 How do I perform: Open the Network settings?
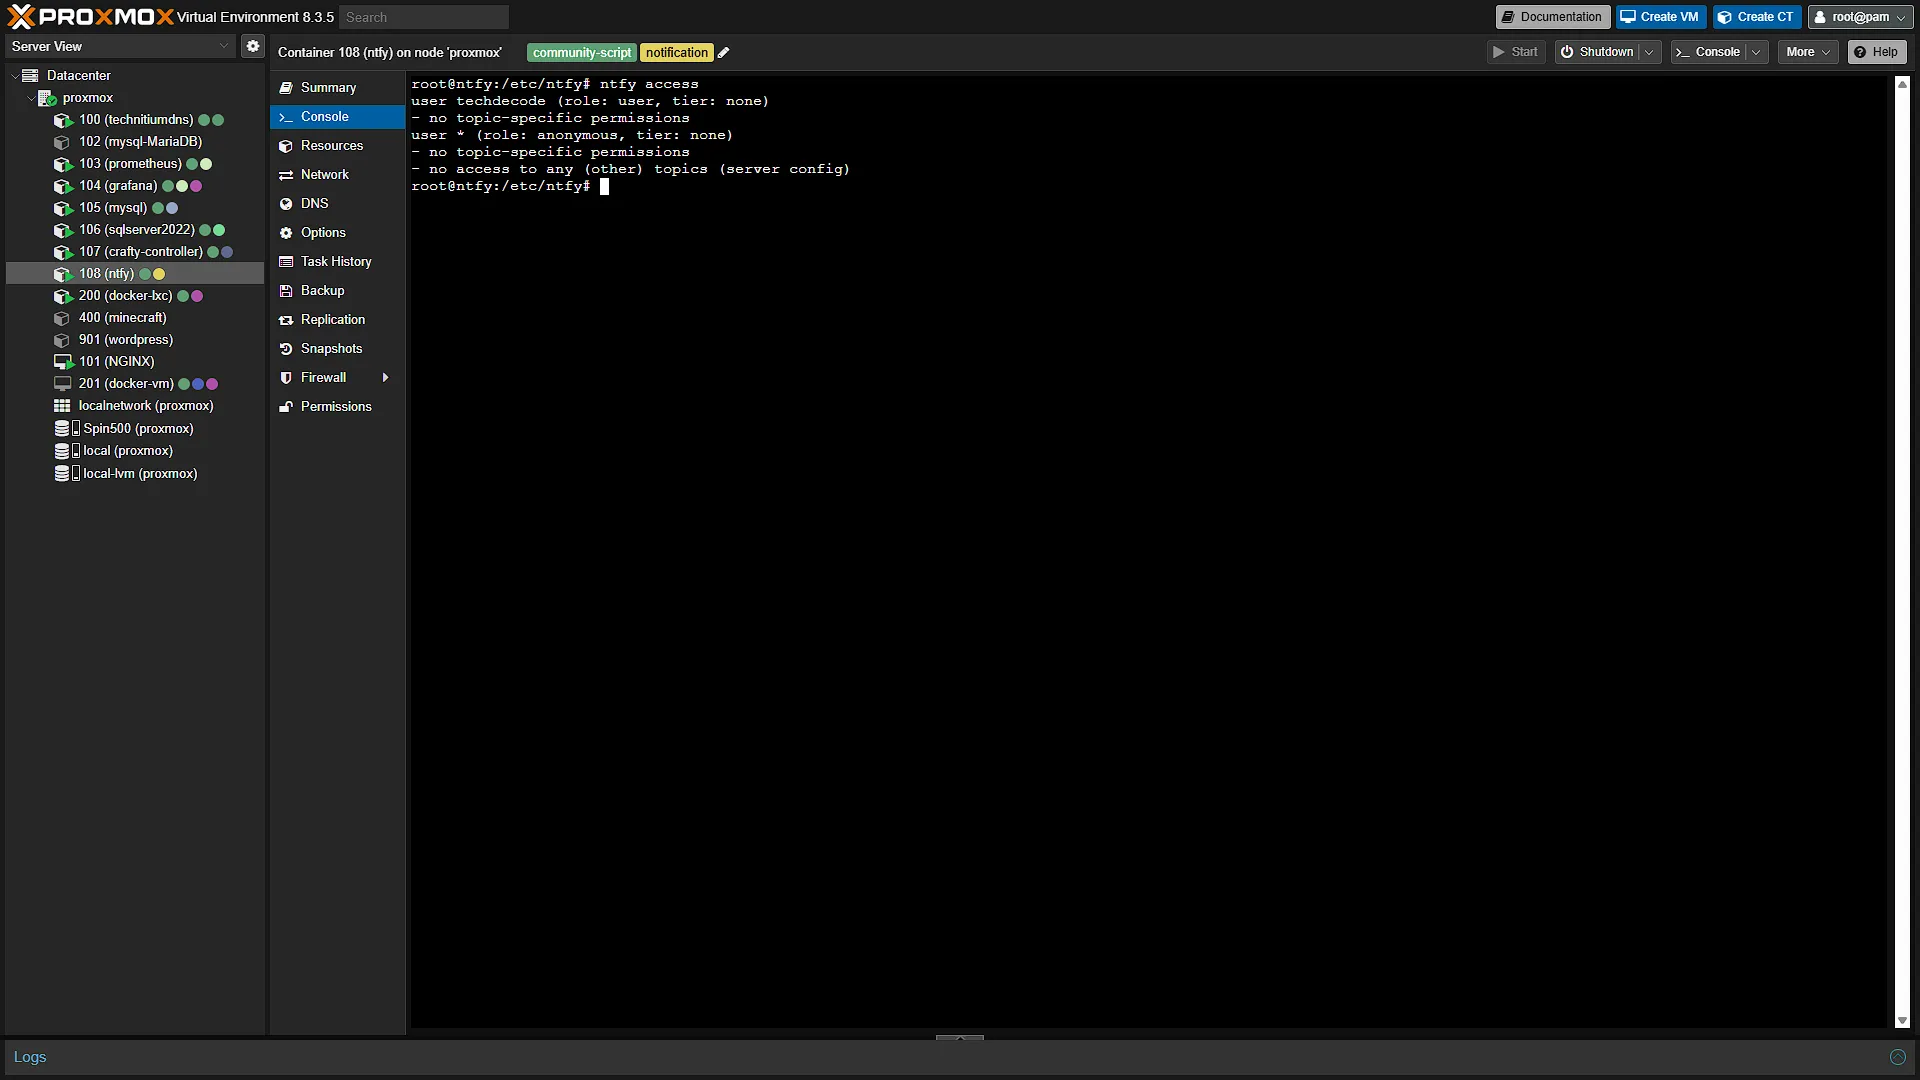click(x=337, y=175)
